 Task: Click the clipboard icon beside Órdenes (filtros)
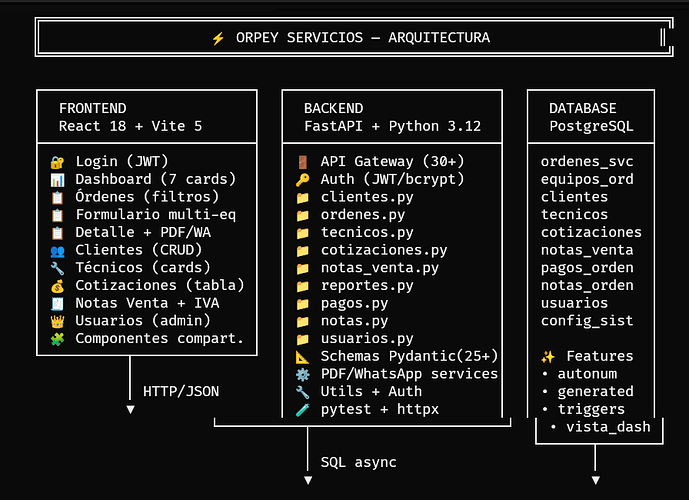57,198
